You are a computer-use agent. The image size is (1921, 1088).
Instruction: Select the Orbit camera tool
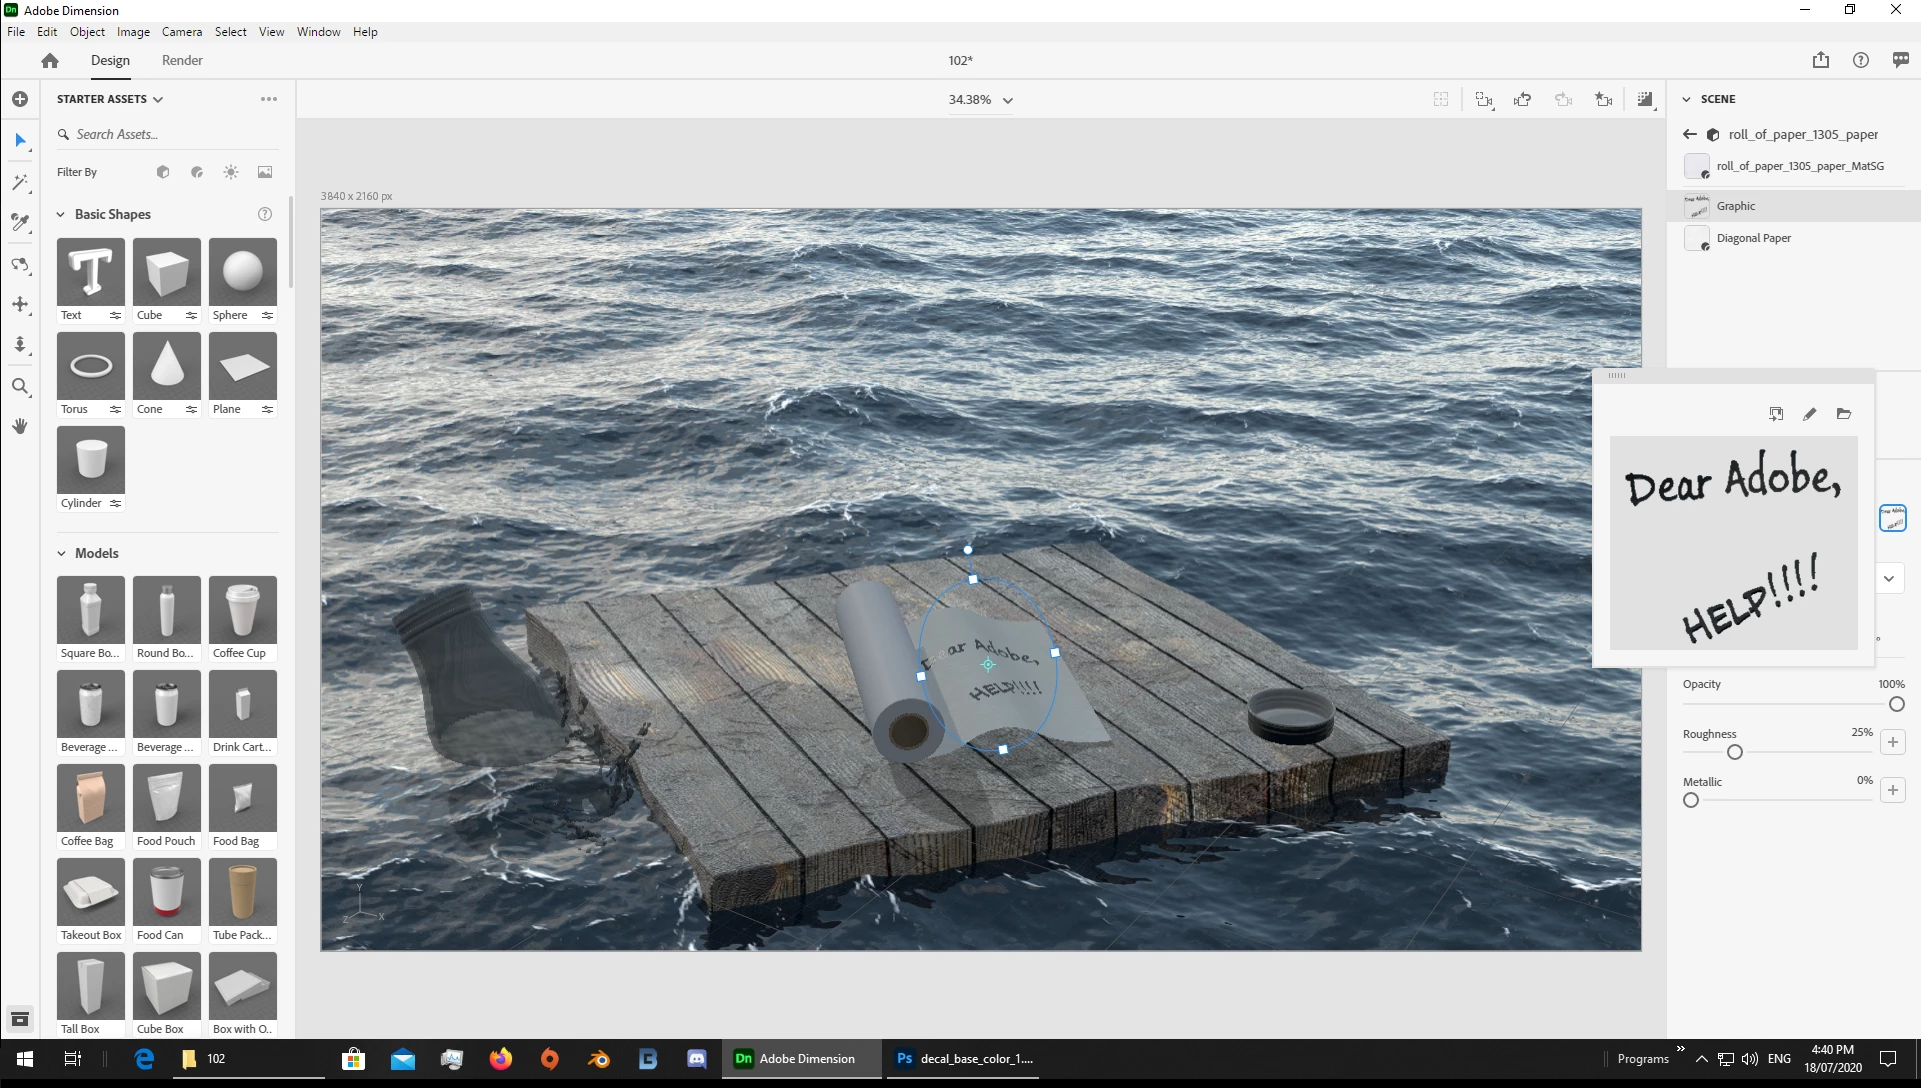point(20,265)
